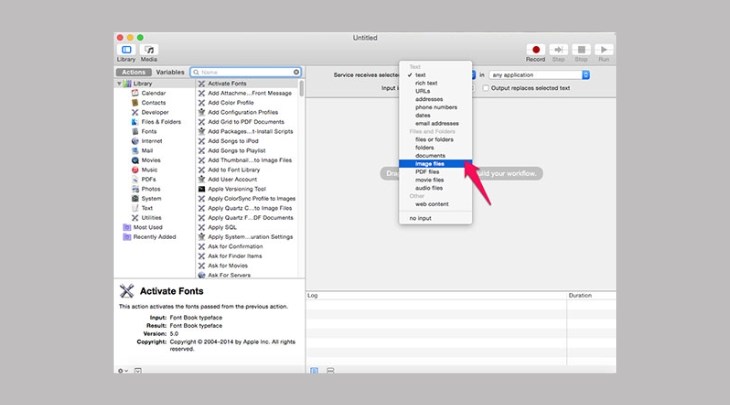
Task: Start recording with the Record button
Action: tap(535, 53)
